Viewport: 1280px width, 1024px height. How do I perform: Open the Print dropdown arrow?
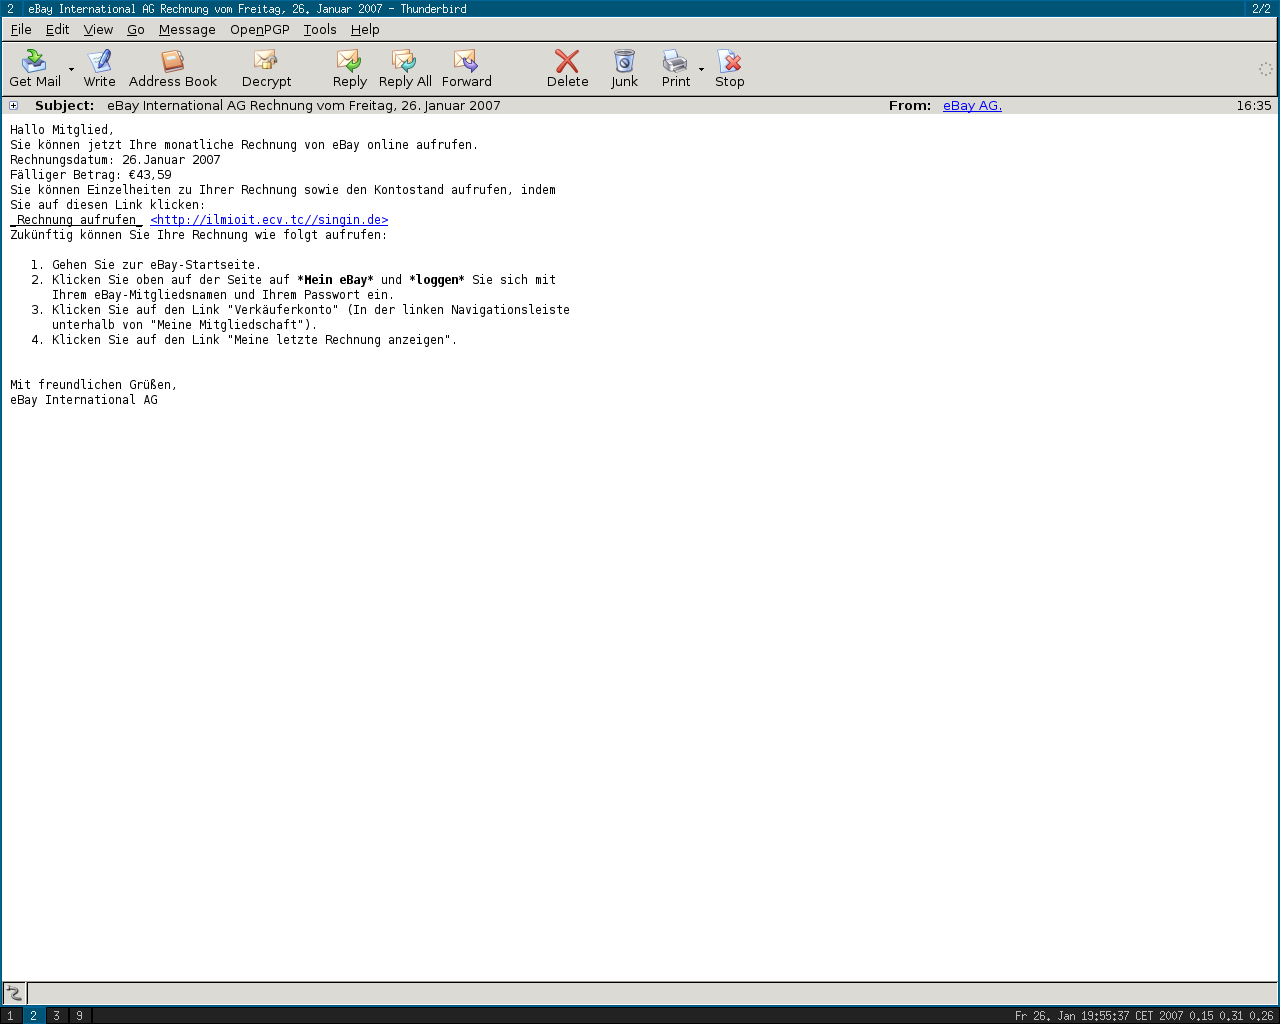coord(701,70)
